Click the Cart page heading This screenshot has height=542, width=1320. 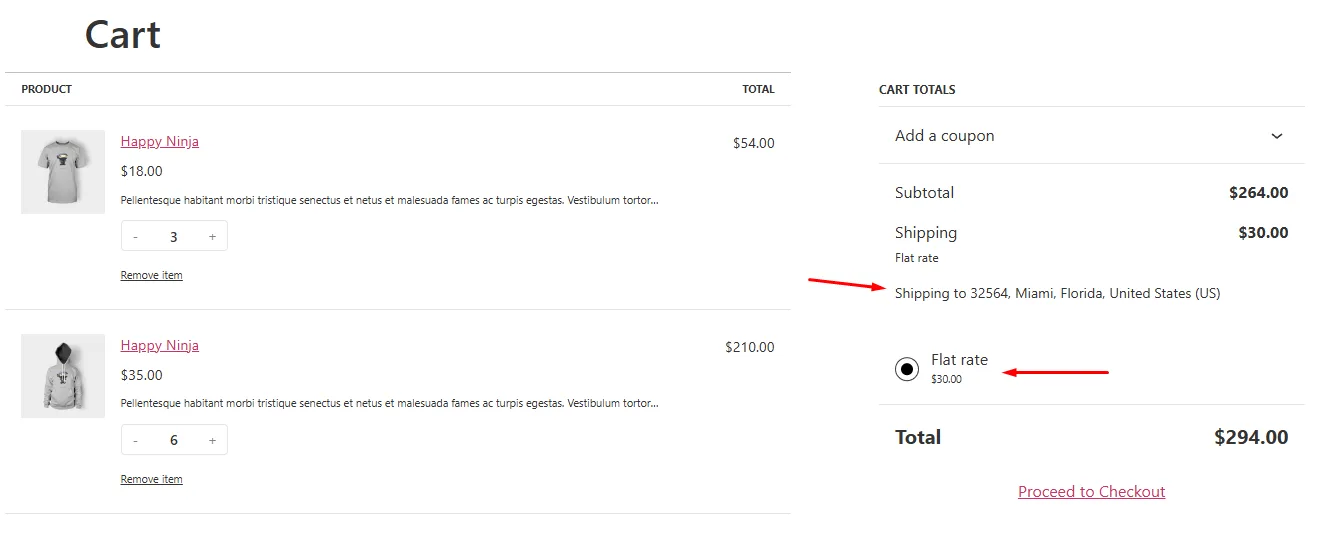(122, 35)
